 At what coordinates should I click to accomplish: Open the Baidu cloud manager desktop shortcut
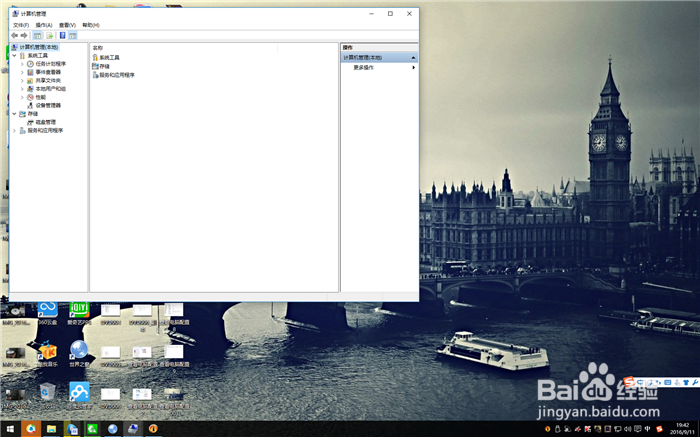point(79,395)
